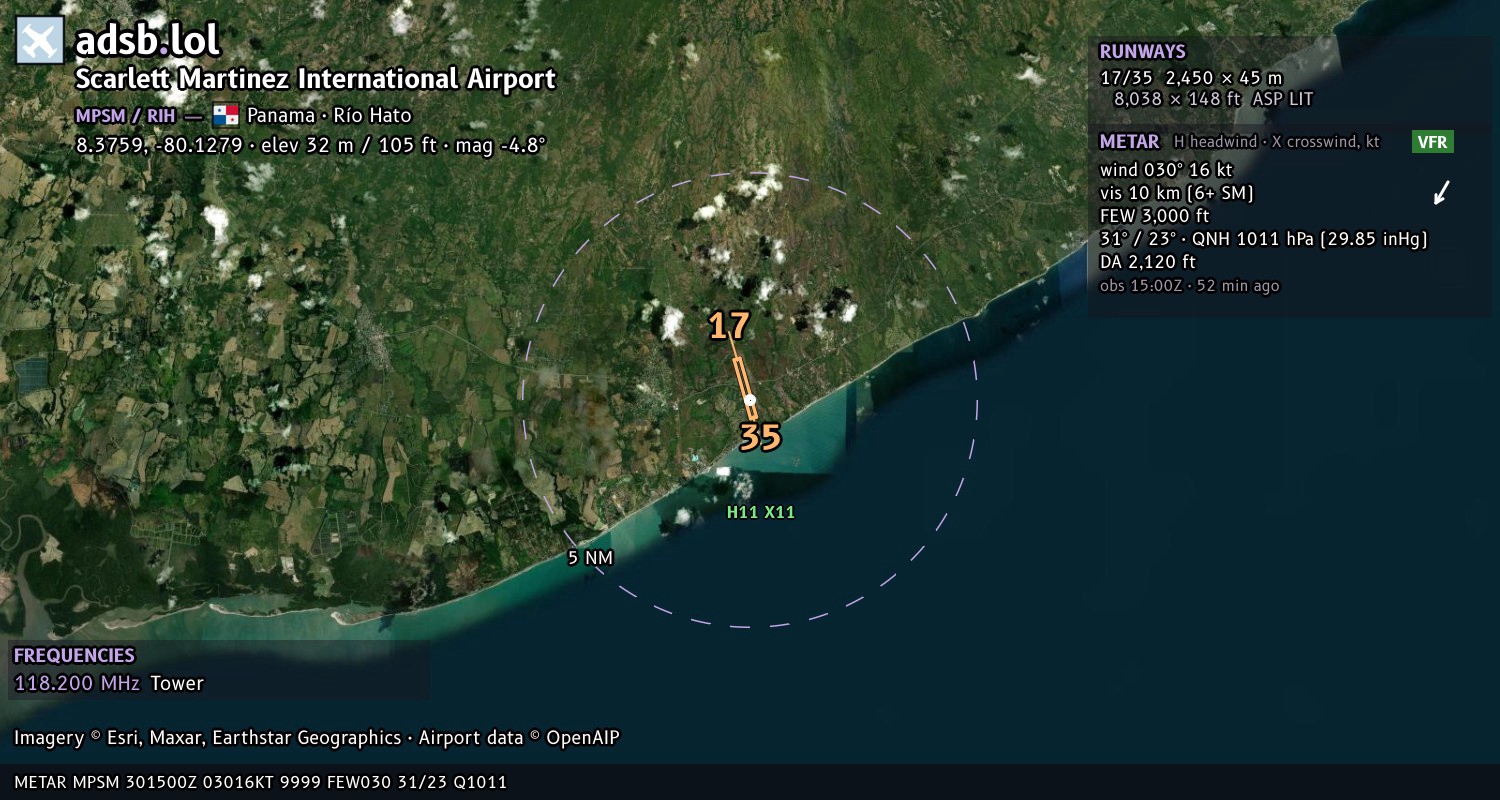Click the adsb.lol site title

point(148,41)
